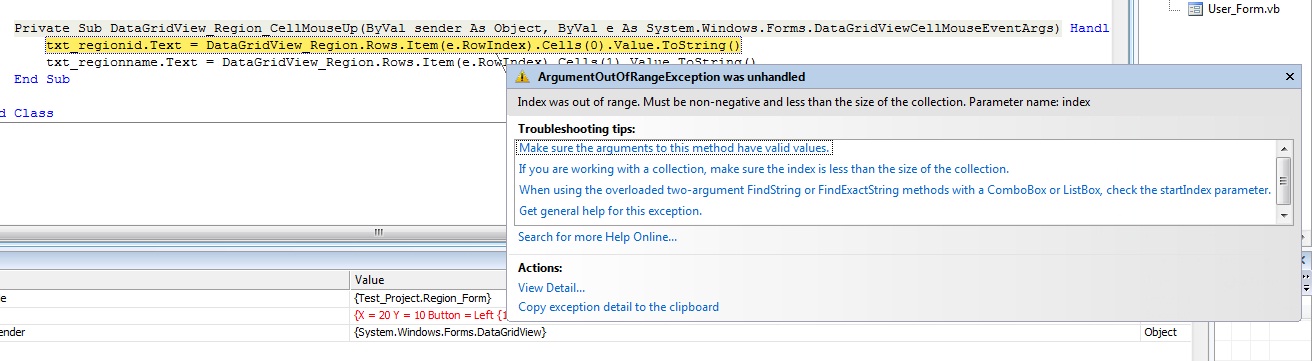Select User_Form.vb in Solution Explorer

tap(1244, 9)
